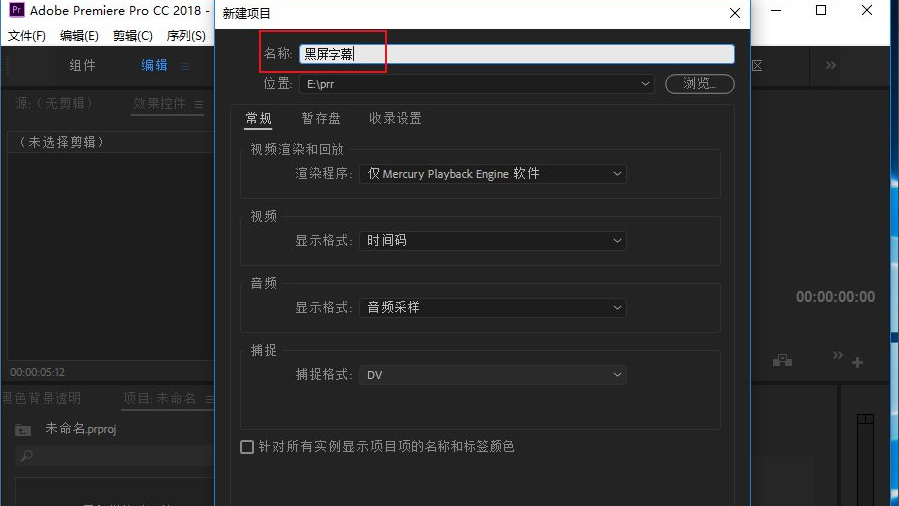The width and height of the screenshot is (899, 506).
Task: Click the Premiere Pro app icon in title bar
Action: pos(15,11)
